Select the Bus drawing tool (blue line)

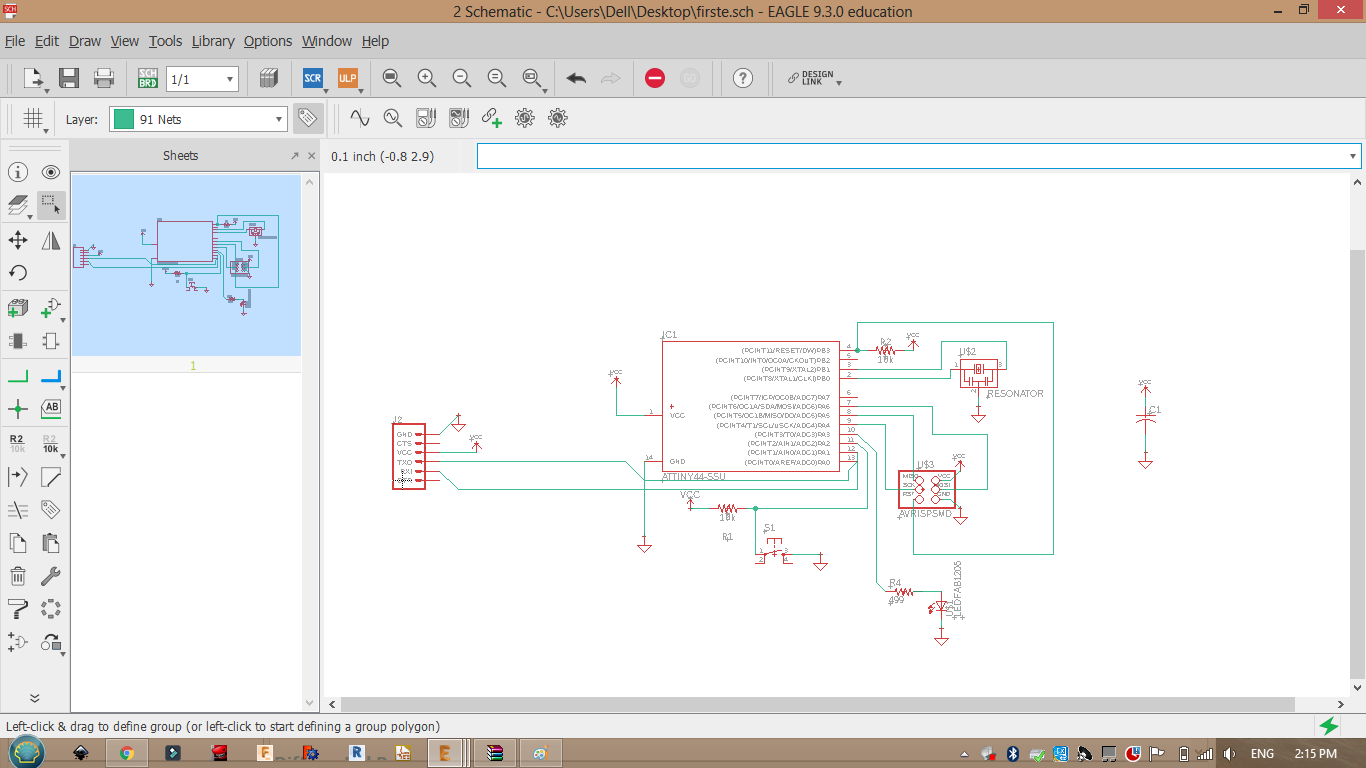click(x=51, y=377)
